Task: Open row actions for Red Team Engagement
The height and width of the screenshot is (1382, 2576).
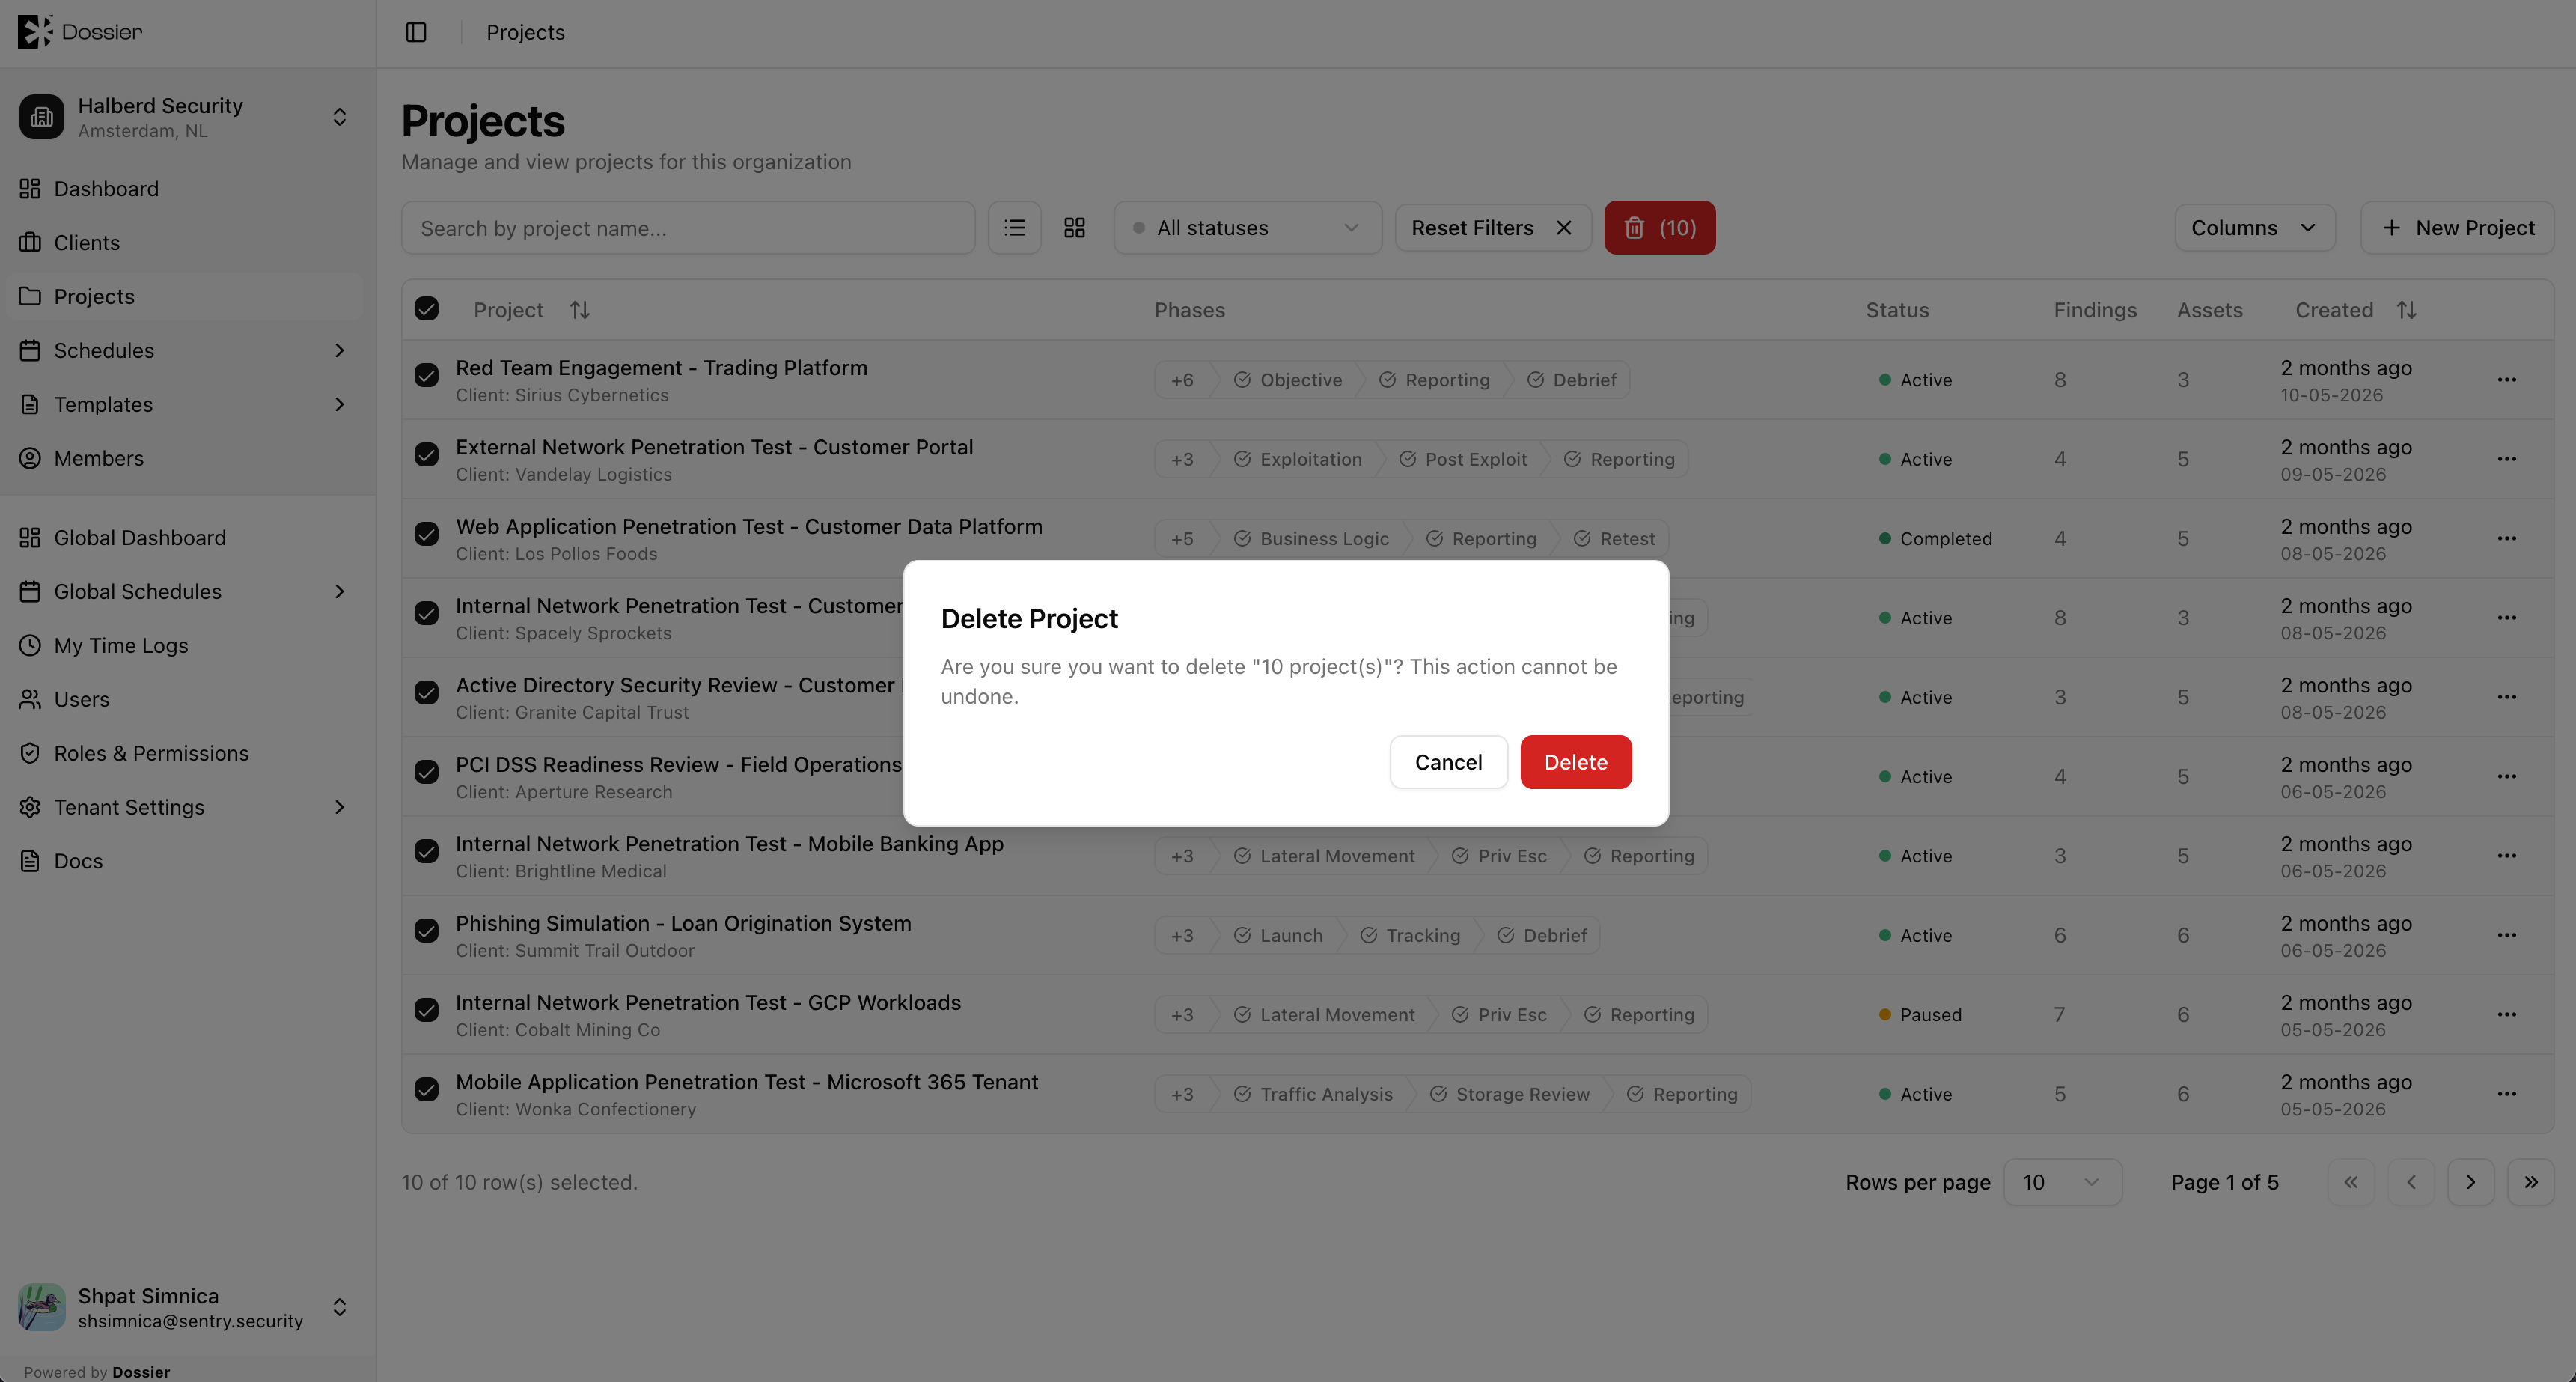Action: [x=2506, y=380]
